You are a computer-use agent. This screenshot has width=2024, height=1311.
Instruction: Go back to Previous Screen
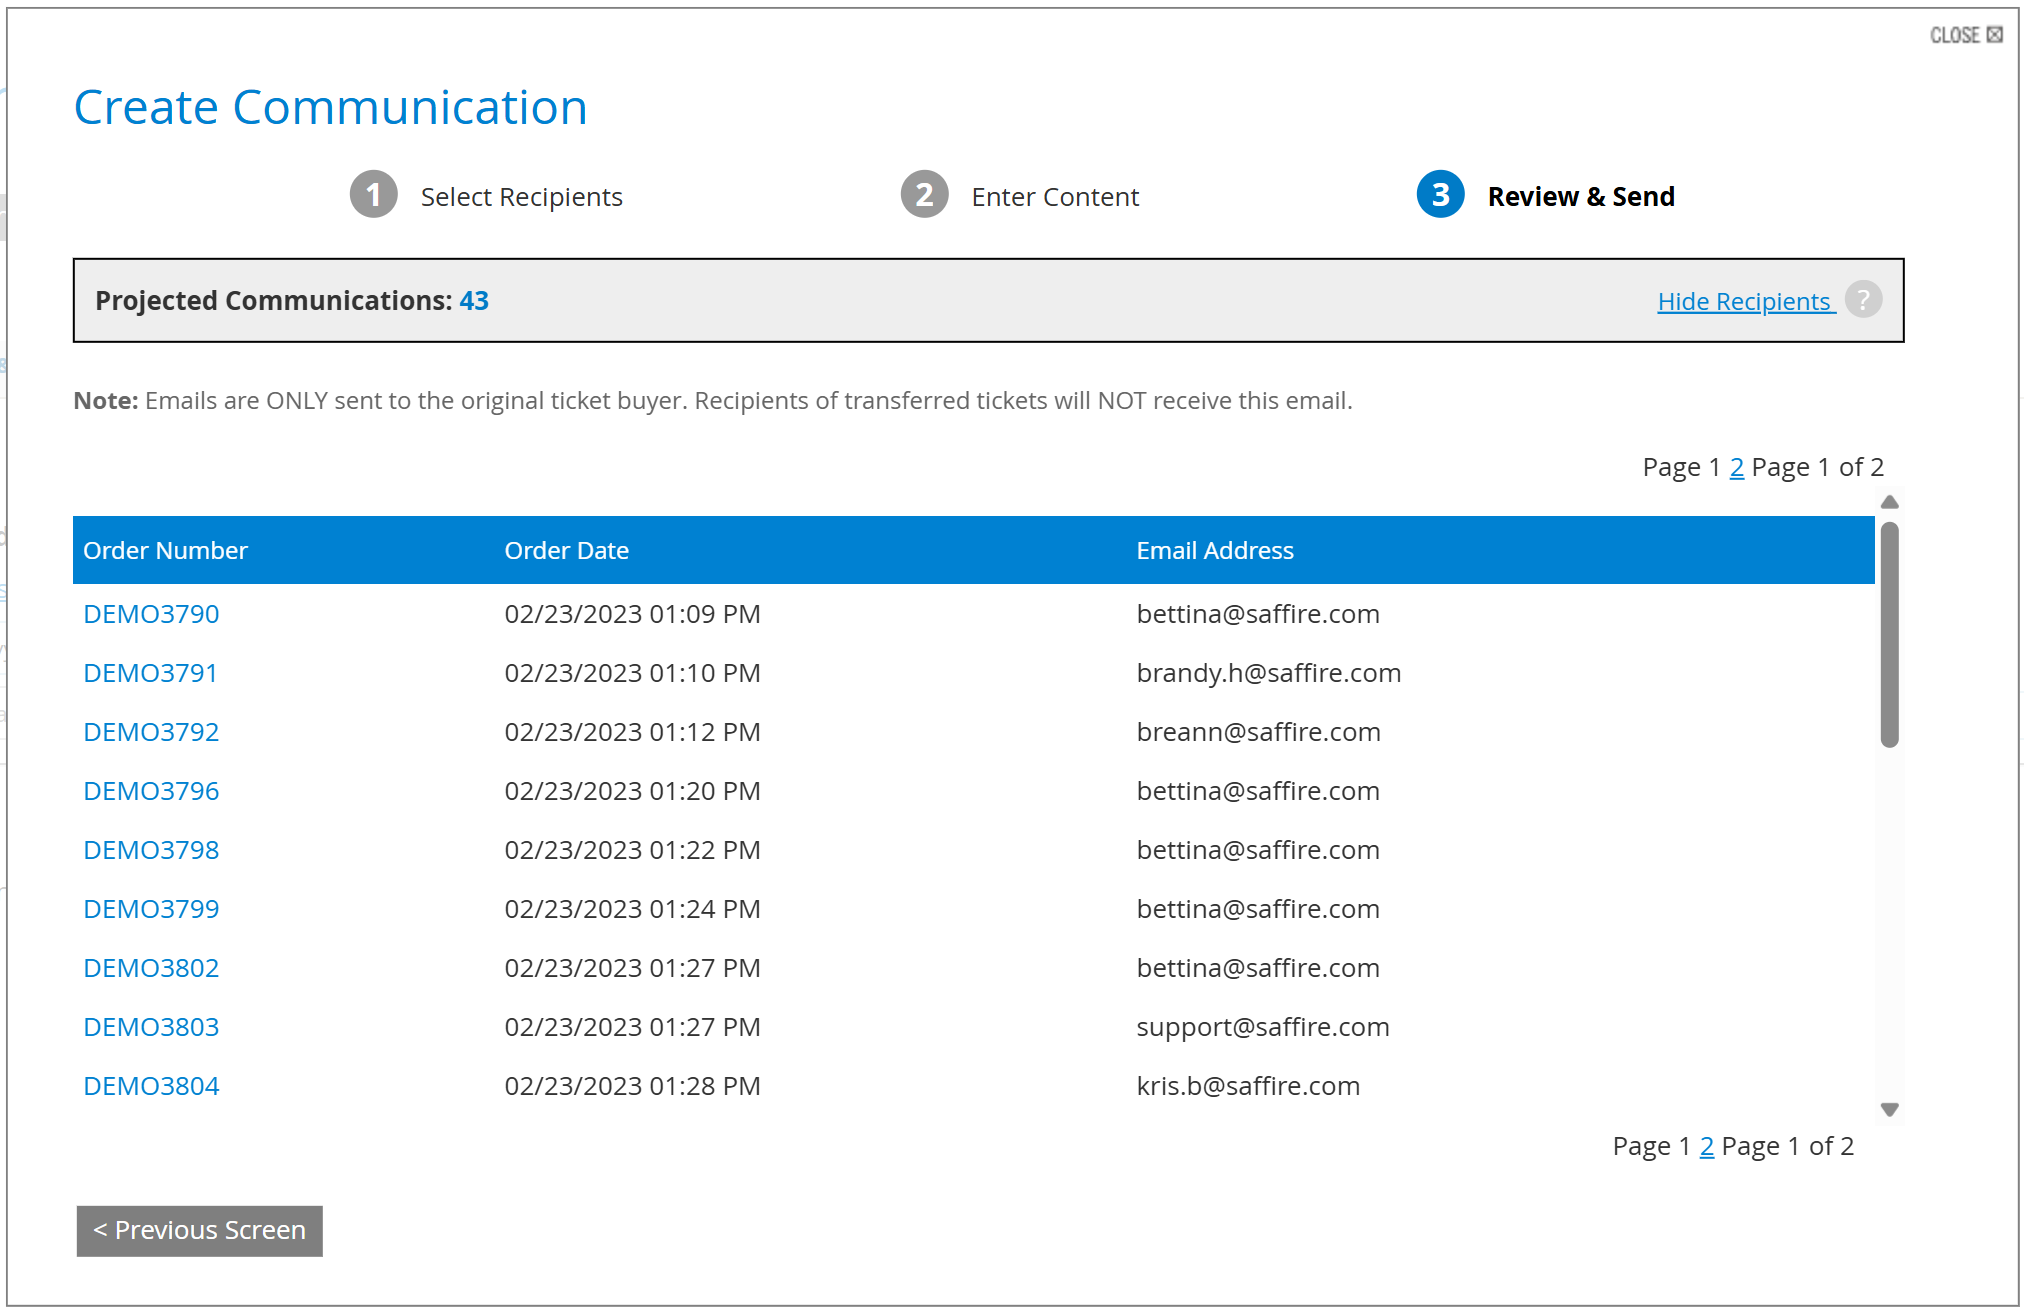200,1230
